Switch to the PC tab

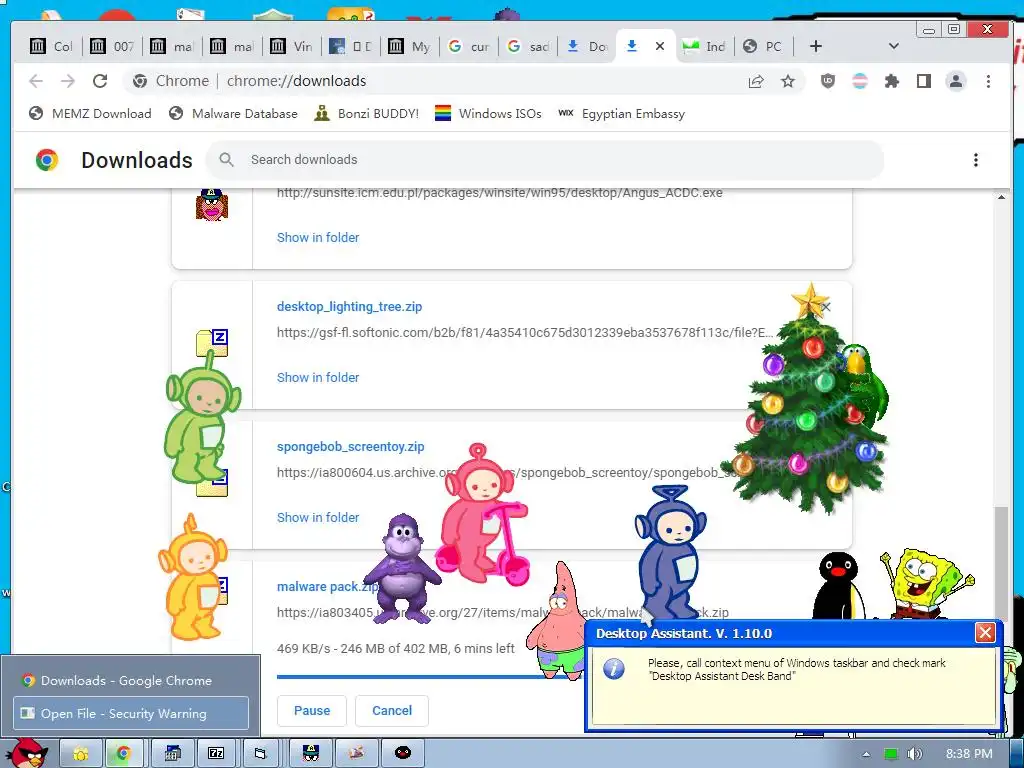tap(763, 46)
